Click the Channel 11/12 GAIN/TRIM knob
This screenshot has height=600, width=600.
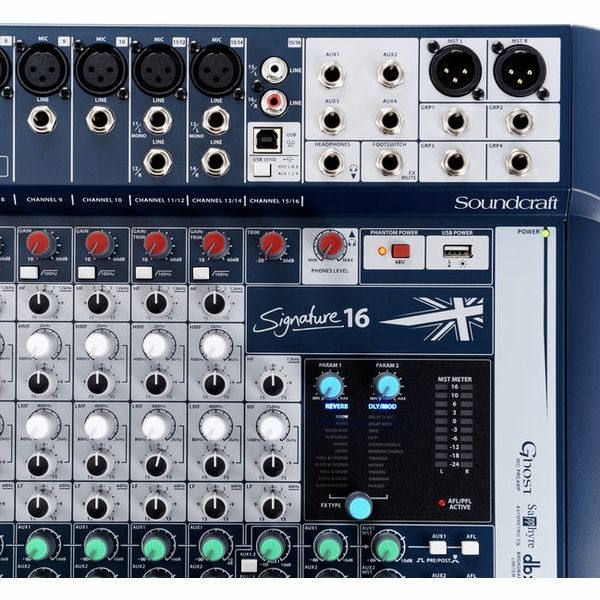point(156,243)
